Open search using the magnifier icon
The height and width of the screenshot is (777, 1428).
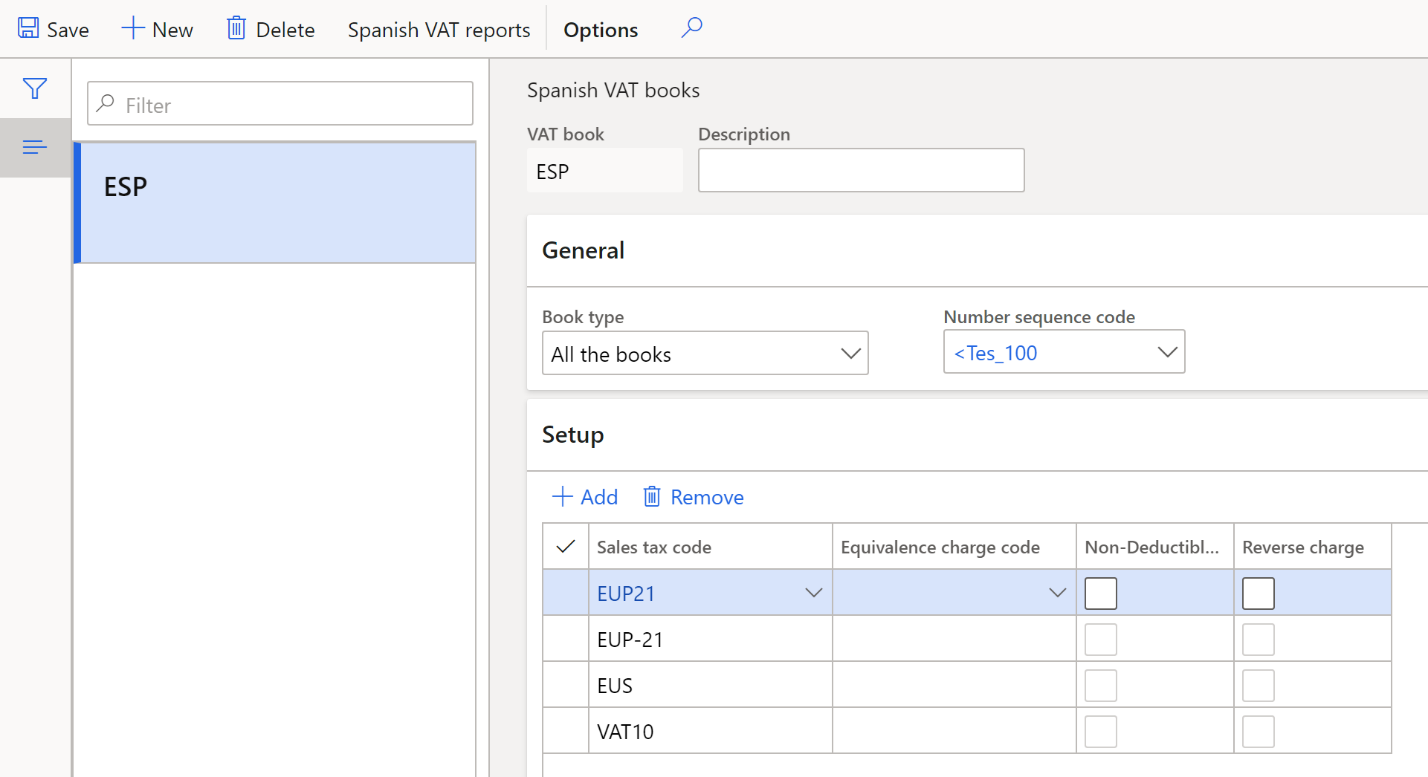tap(691, 28)
